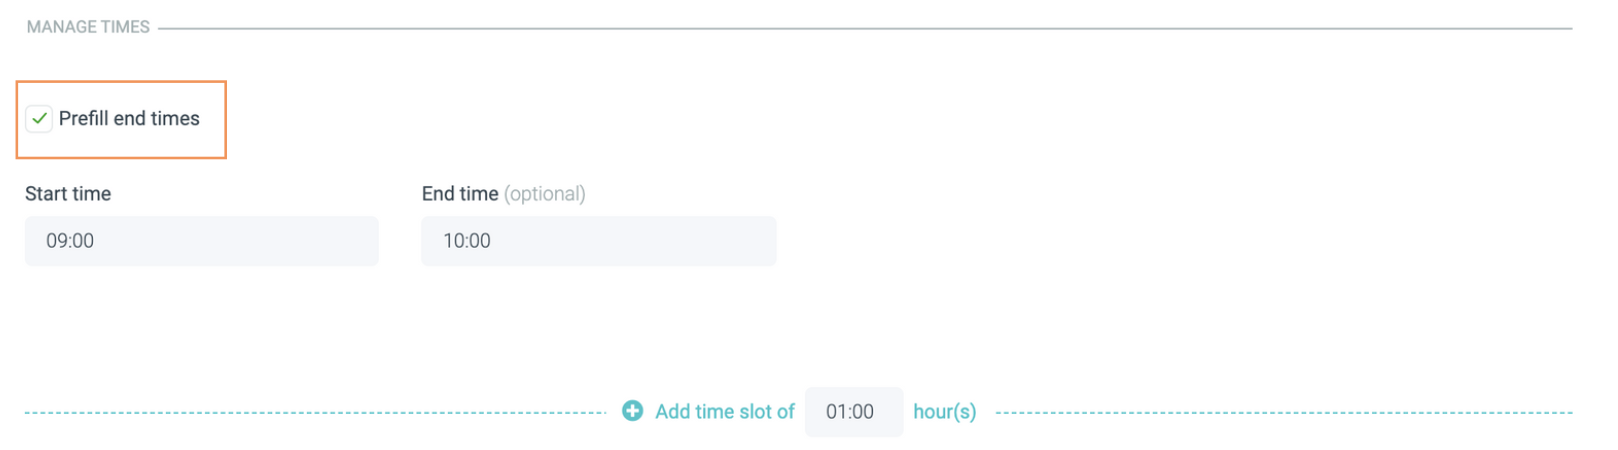Focus the End time input field
The width and height of the screenshot is (1618, 450).
click(598, 241)
